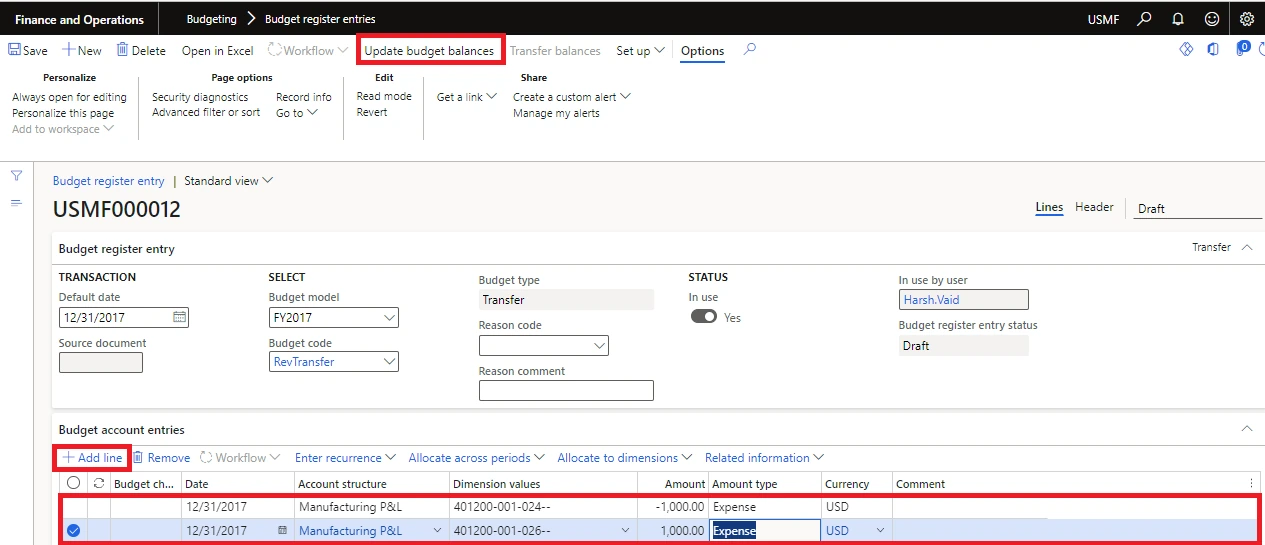The height and width of the screenshot is (545, 1265).
Task: Open Allocate to dimensions dropdown
Action: pyautogui.click(x=624, y=458)
